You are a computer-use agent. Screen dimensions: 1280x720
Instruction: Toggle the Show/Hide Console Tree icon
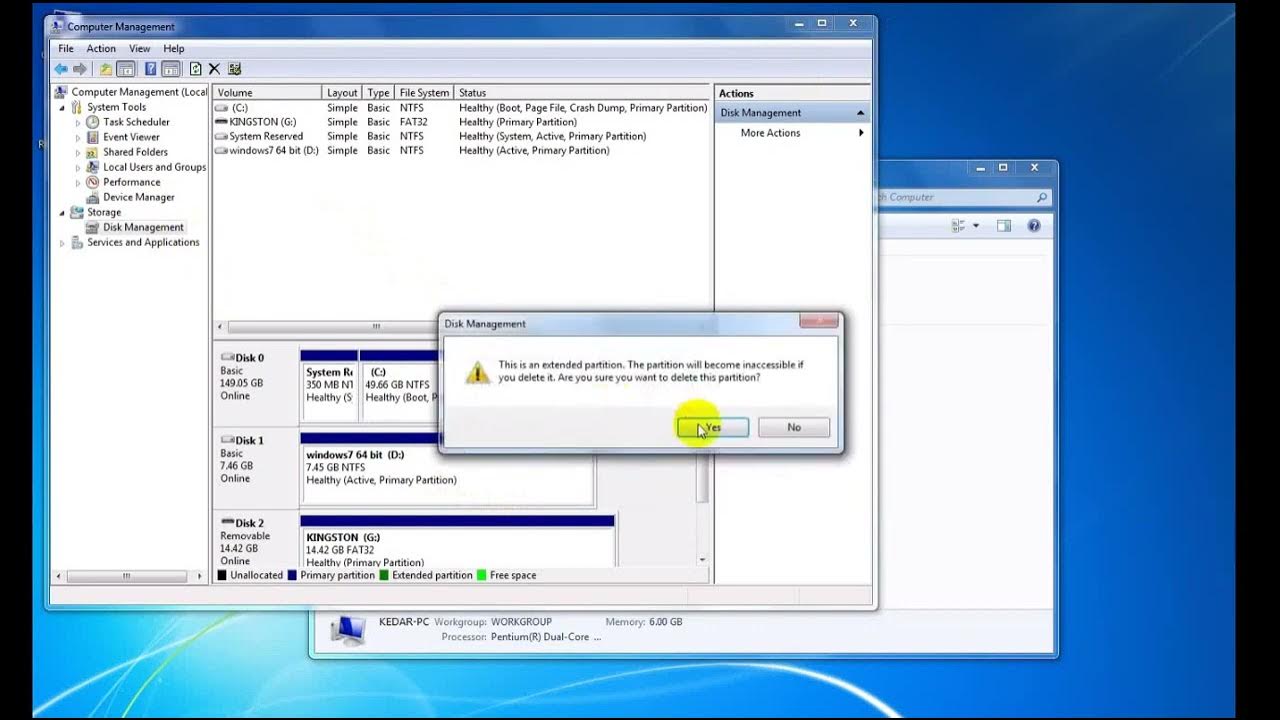point(126,69)
